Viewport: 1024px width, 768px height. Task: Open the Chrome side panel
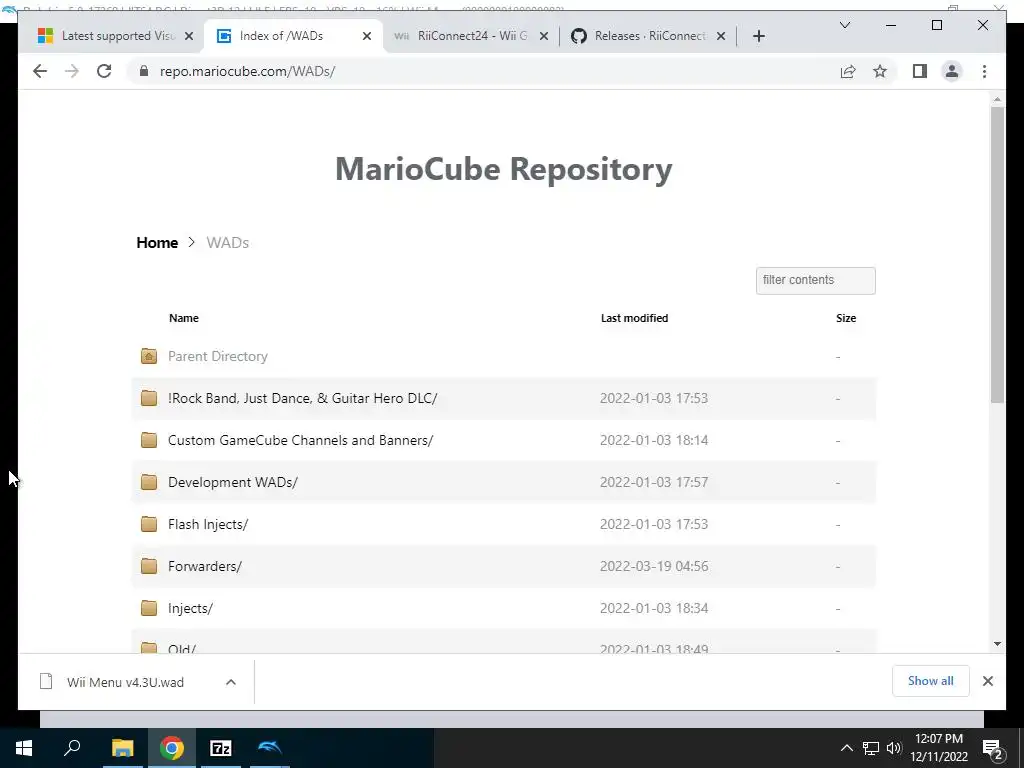[920, 71]
